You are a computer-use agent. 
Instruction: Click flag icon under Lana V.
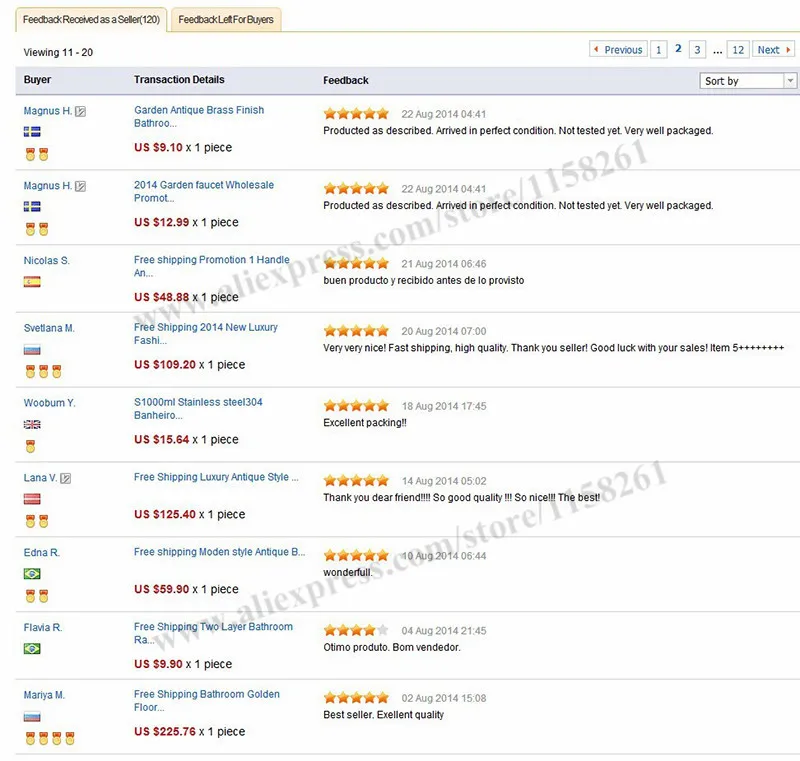click(x=32, y=499)
